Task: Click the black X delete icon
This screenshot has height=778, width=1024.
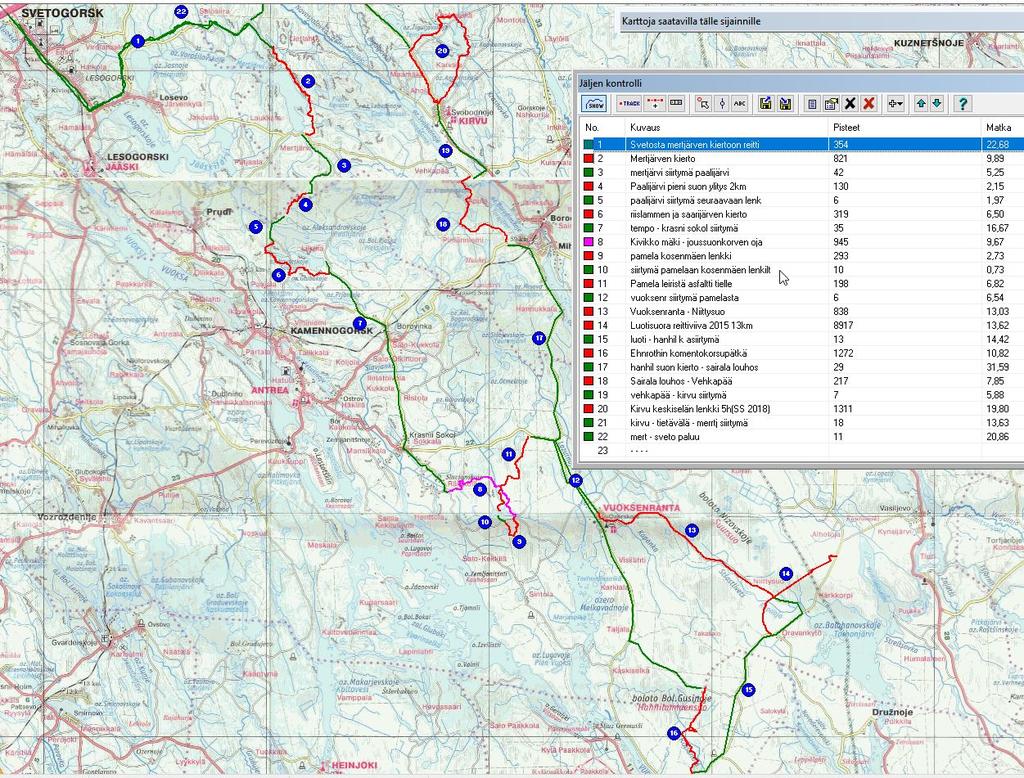Action: pyautogui.click(x=850, y=103)
